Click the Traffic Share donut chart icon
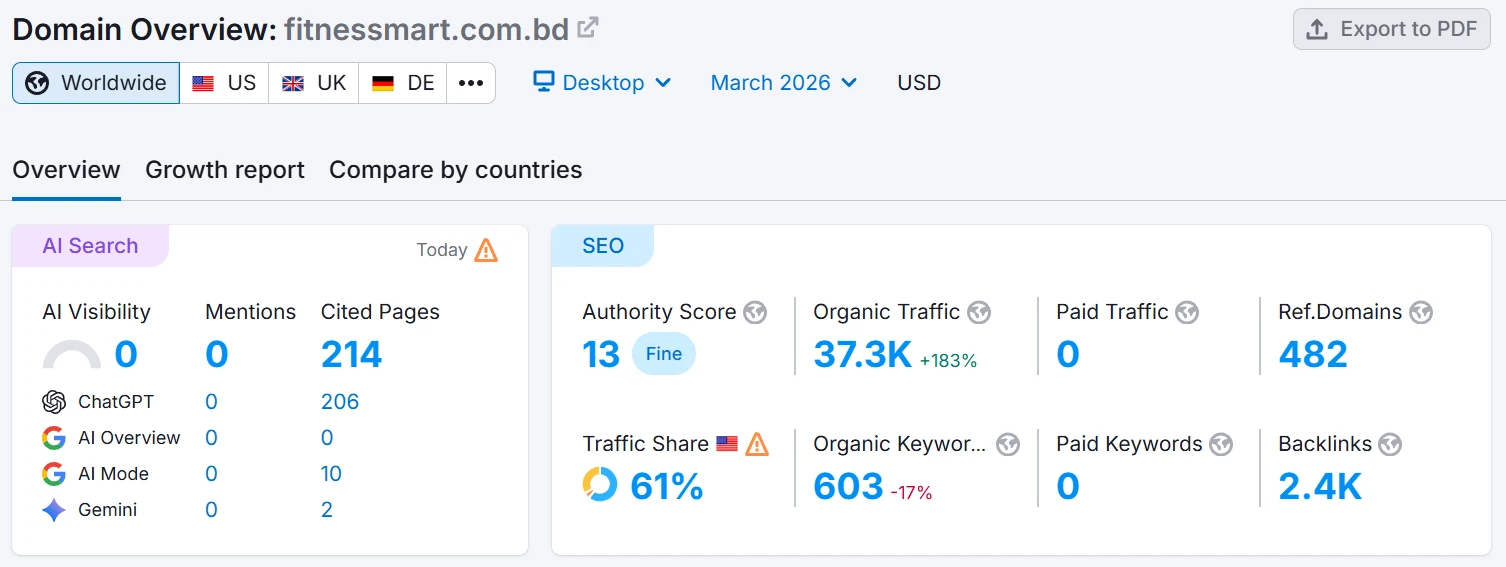Screen dimensions: 1506x567 coord(600,485)
